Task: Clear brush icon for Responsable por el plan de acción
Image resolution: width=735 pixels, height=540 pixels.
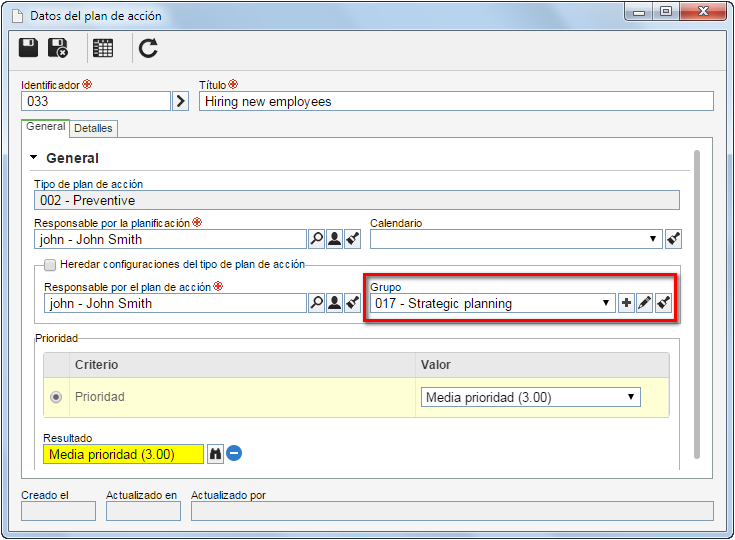Action: [352, 303]
